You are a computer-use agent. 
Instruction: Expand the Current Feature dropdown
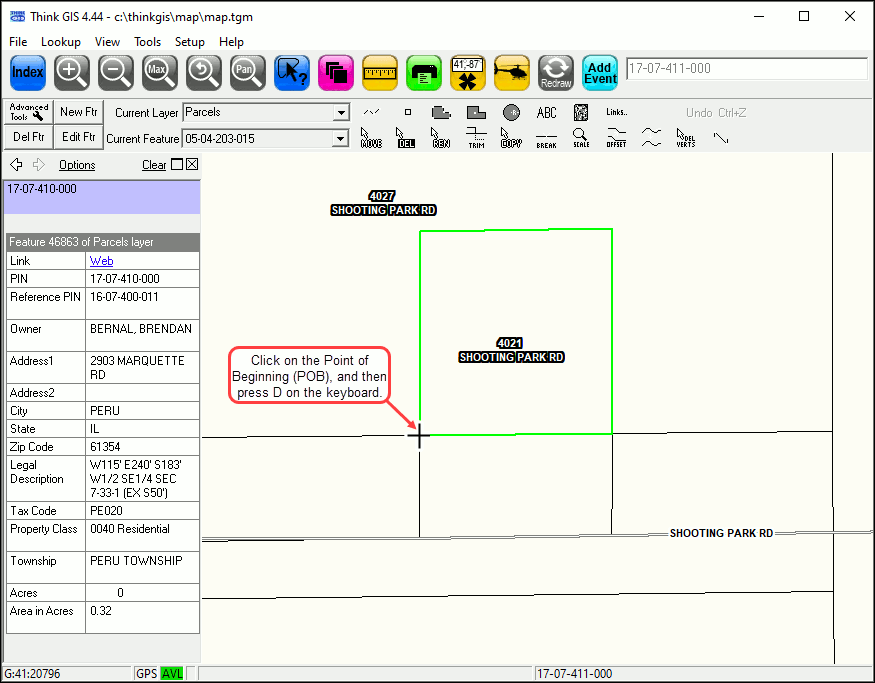click(341, 139)
